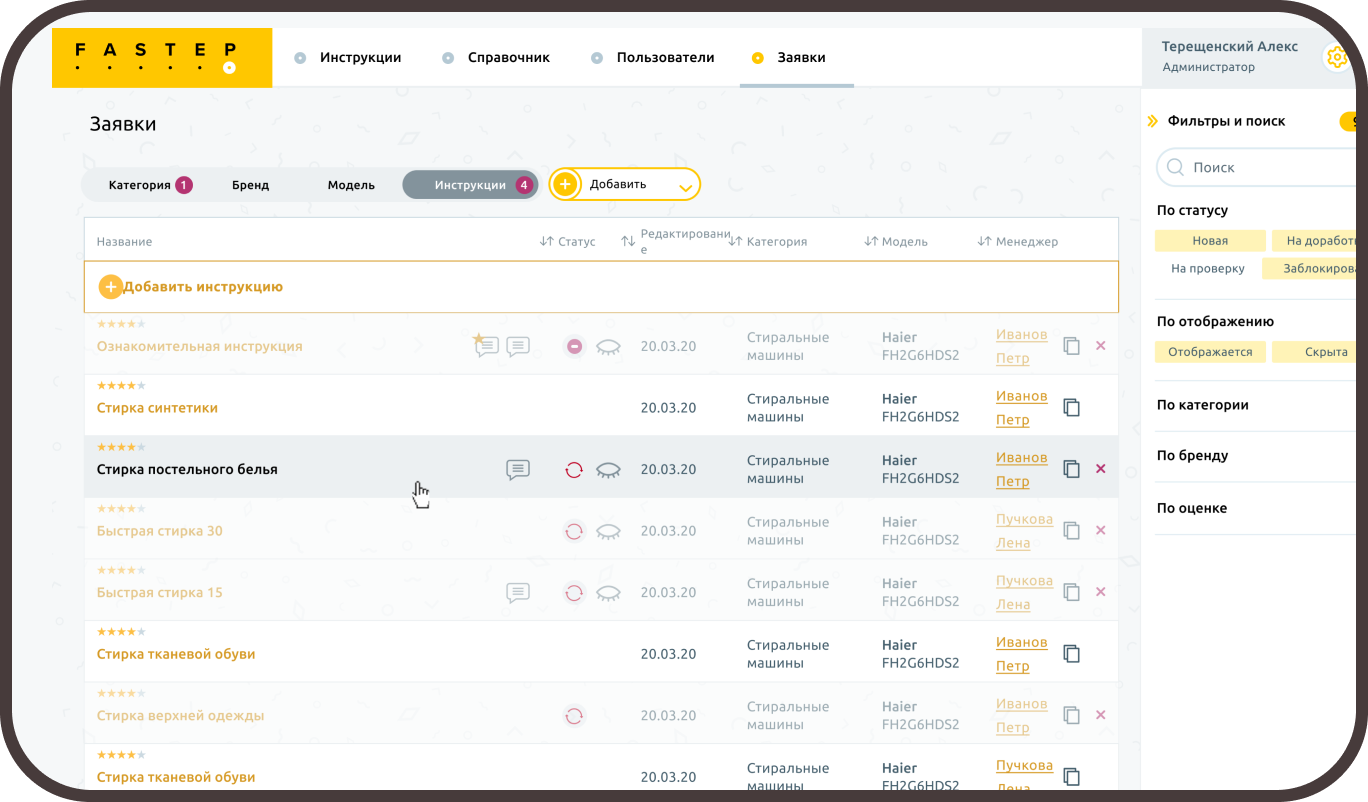The height and width of the screenshot is (802, 1368).
Task: Toggle the Новая status filter
Action: click(1210, 241)
